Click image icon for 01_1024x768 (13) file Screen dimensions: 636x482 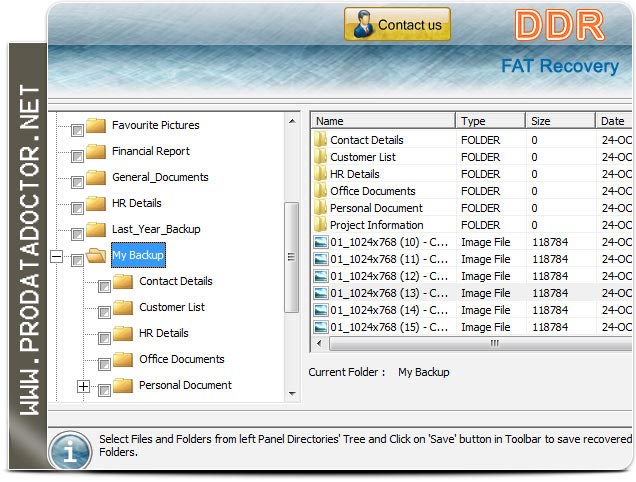[x=321, y=293]
